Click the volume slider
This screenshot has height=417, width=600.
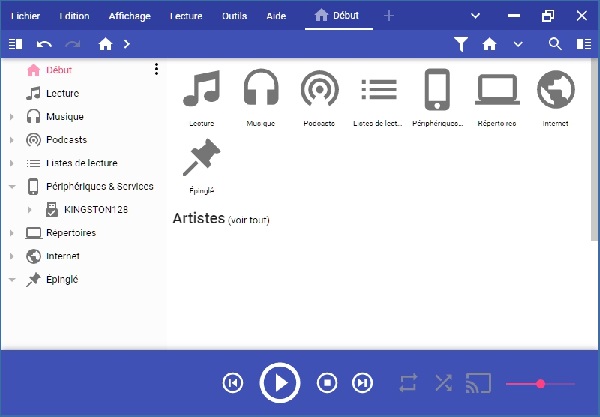point(540,383)
